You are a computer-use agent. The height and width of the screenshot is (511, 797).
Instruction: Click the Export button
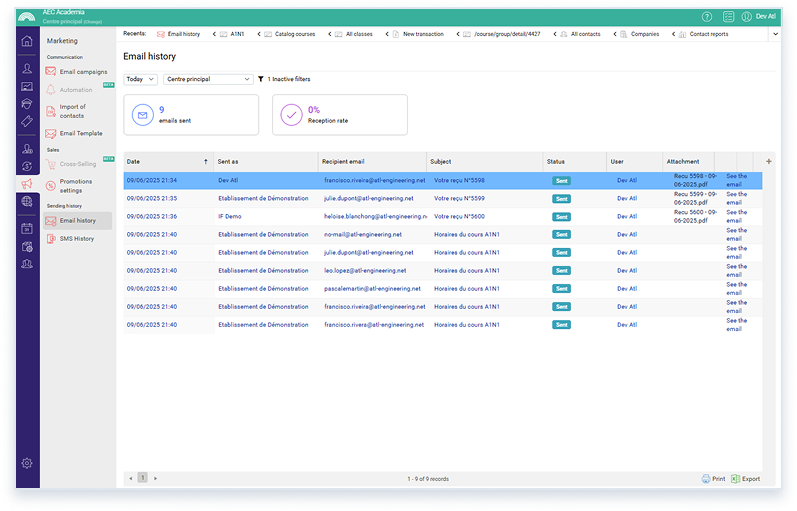click(745, 479)
